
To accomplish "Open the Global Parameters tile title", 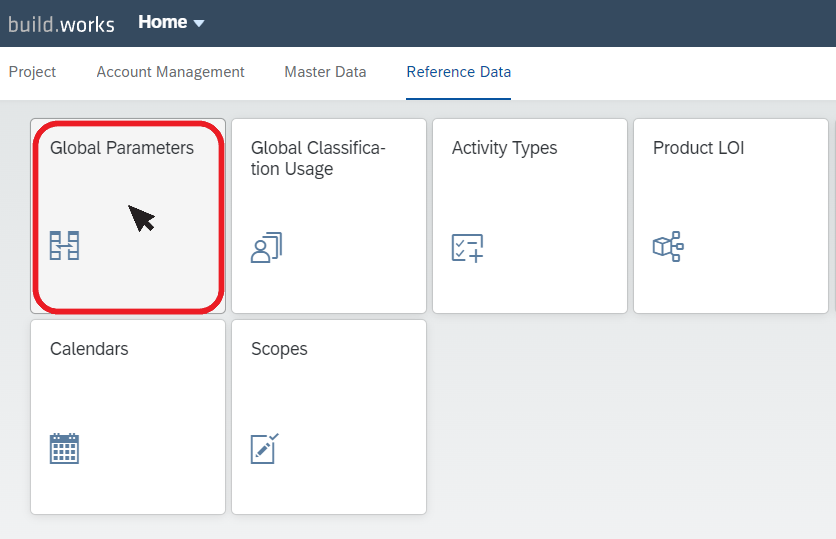I will click(122, 148).
